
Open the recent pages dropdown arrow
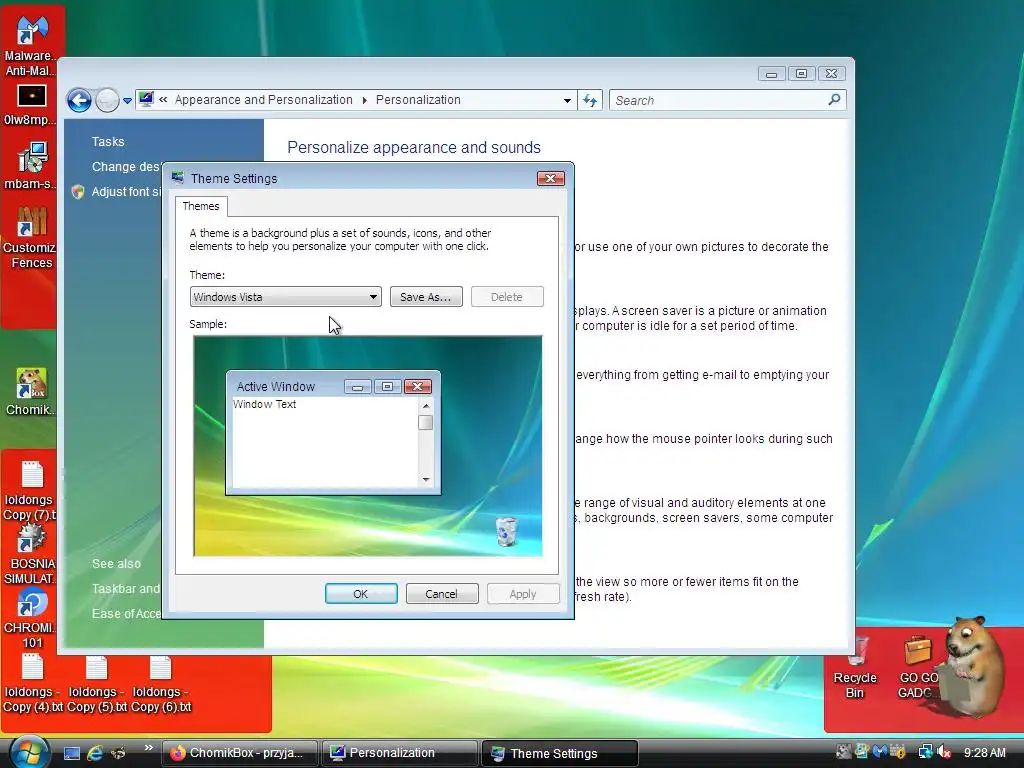pyautogui.click(x=127, y=101)
